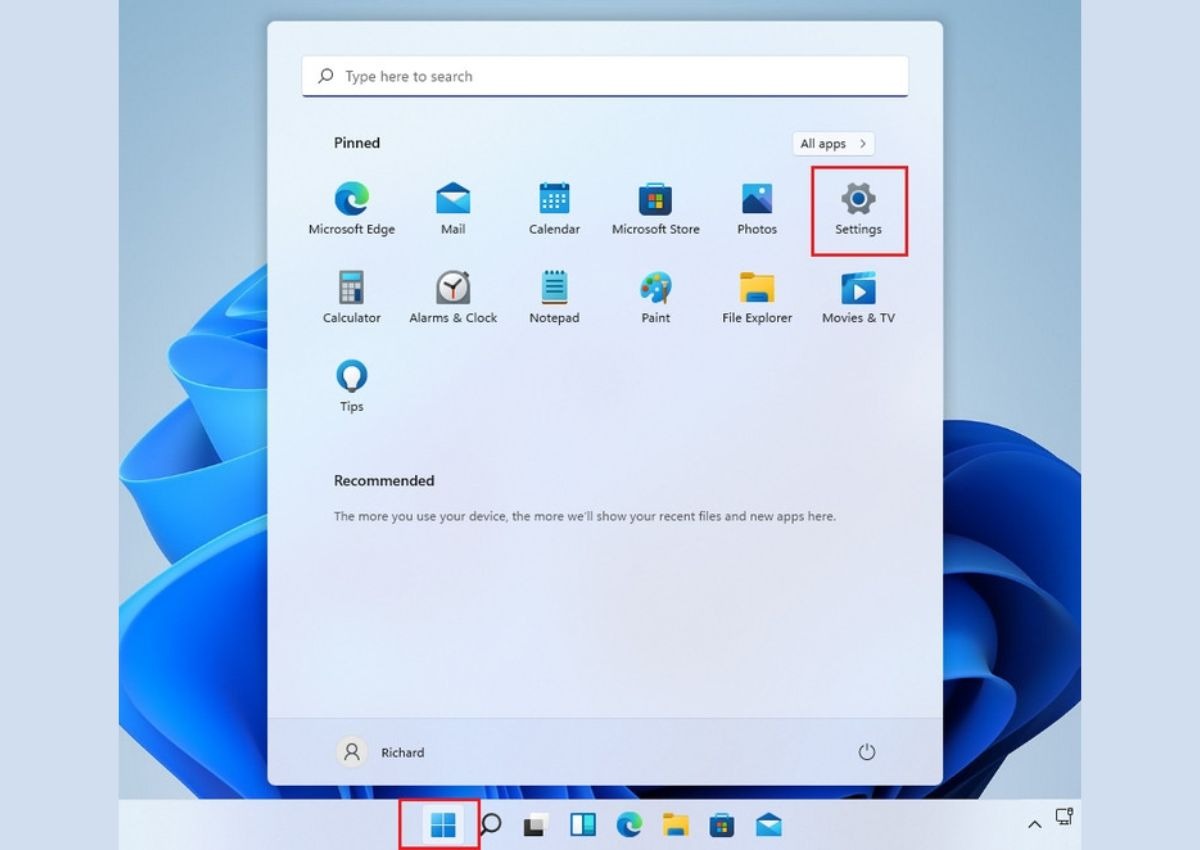The width and height of the screenshot is (1200, 850).
Task: Click the Type here to search box
Action: [x=605, y=76]
